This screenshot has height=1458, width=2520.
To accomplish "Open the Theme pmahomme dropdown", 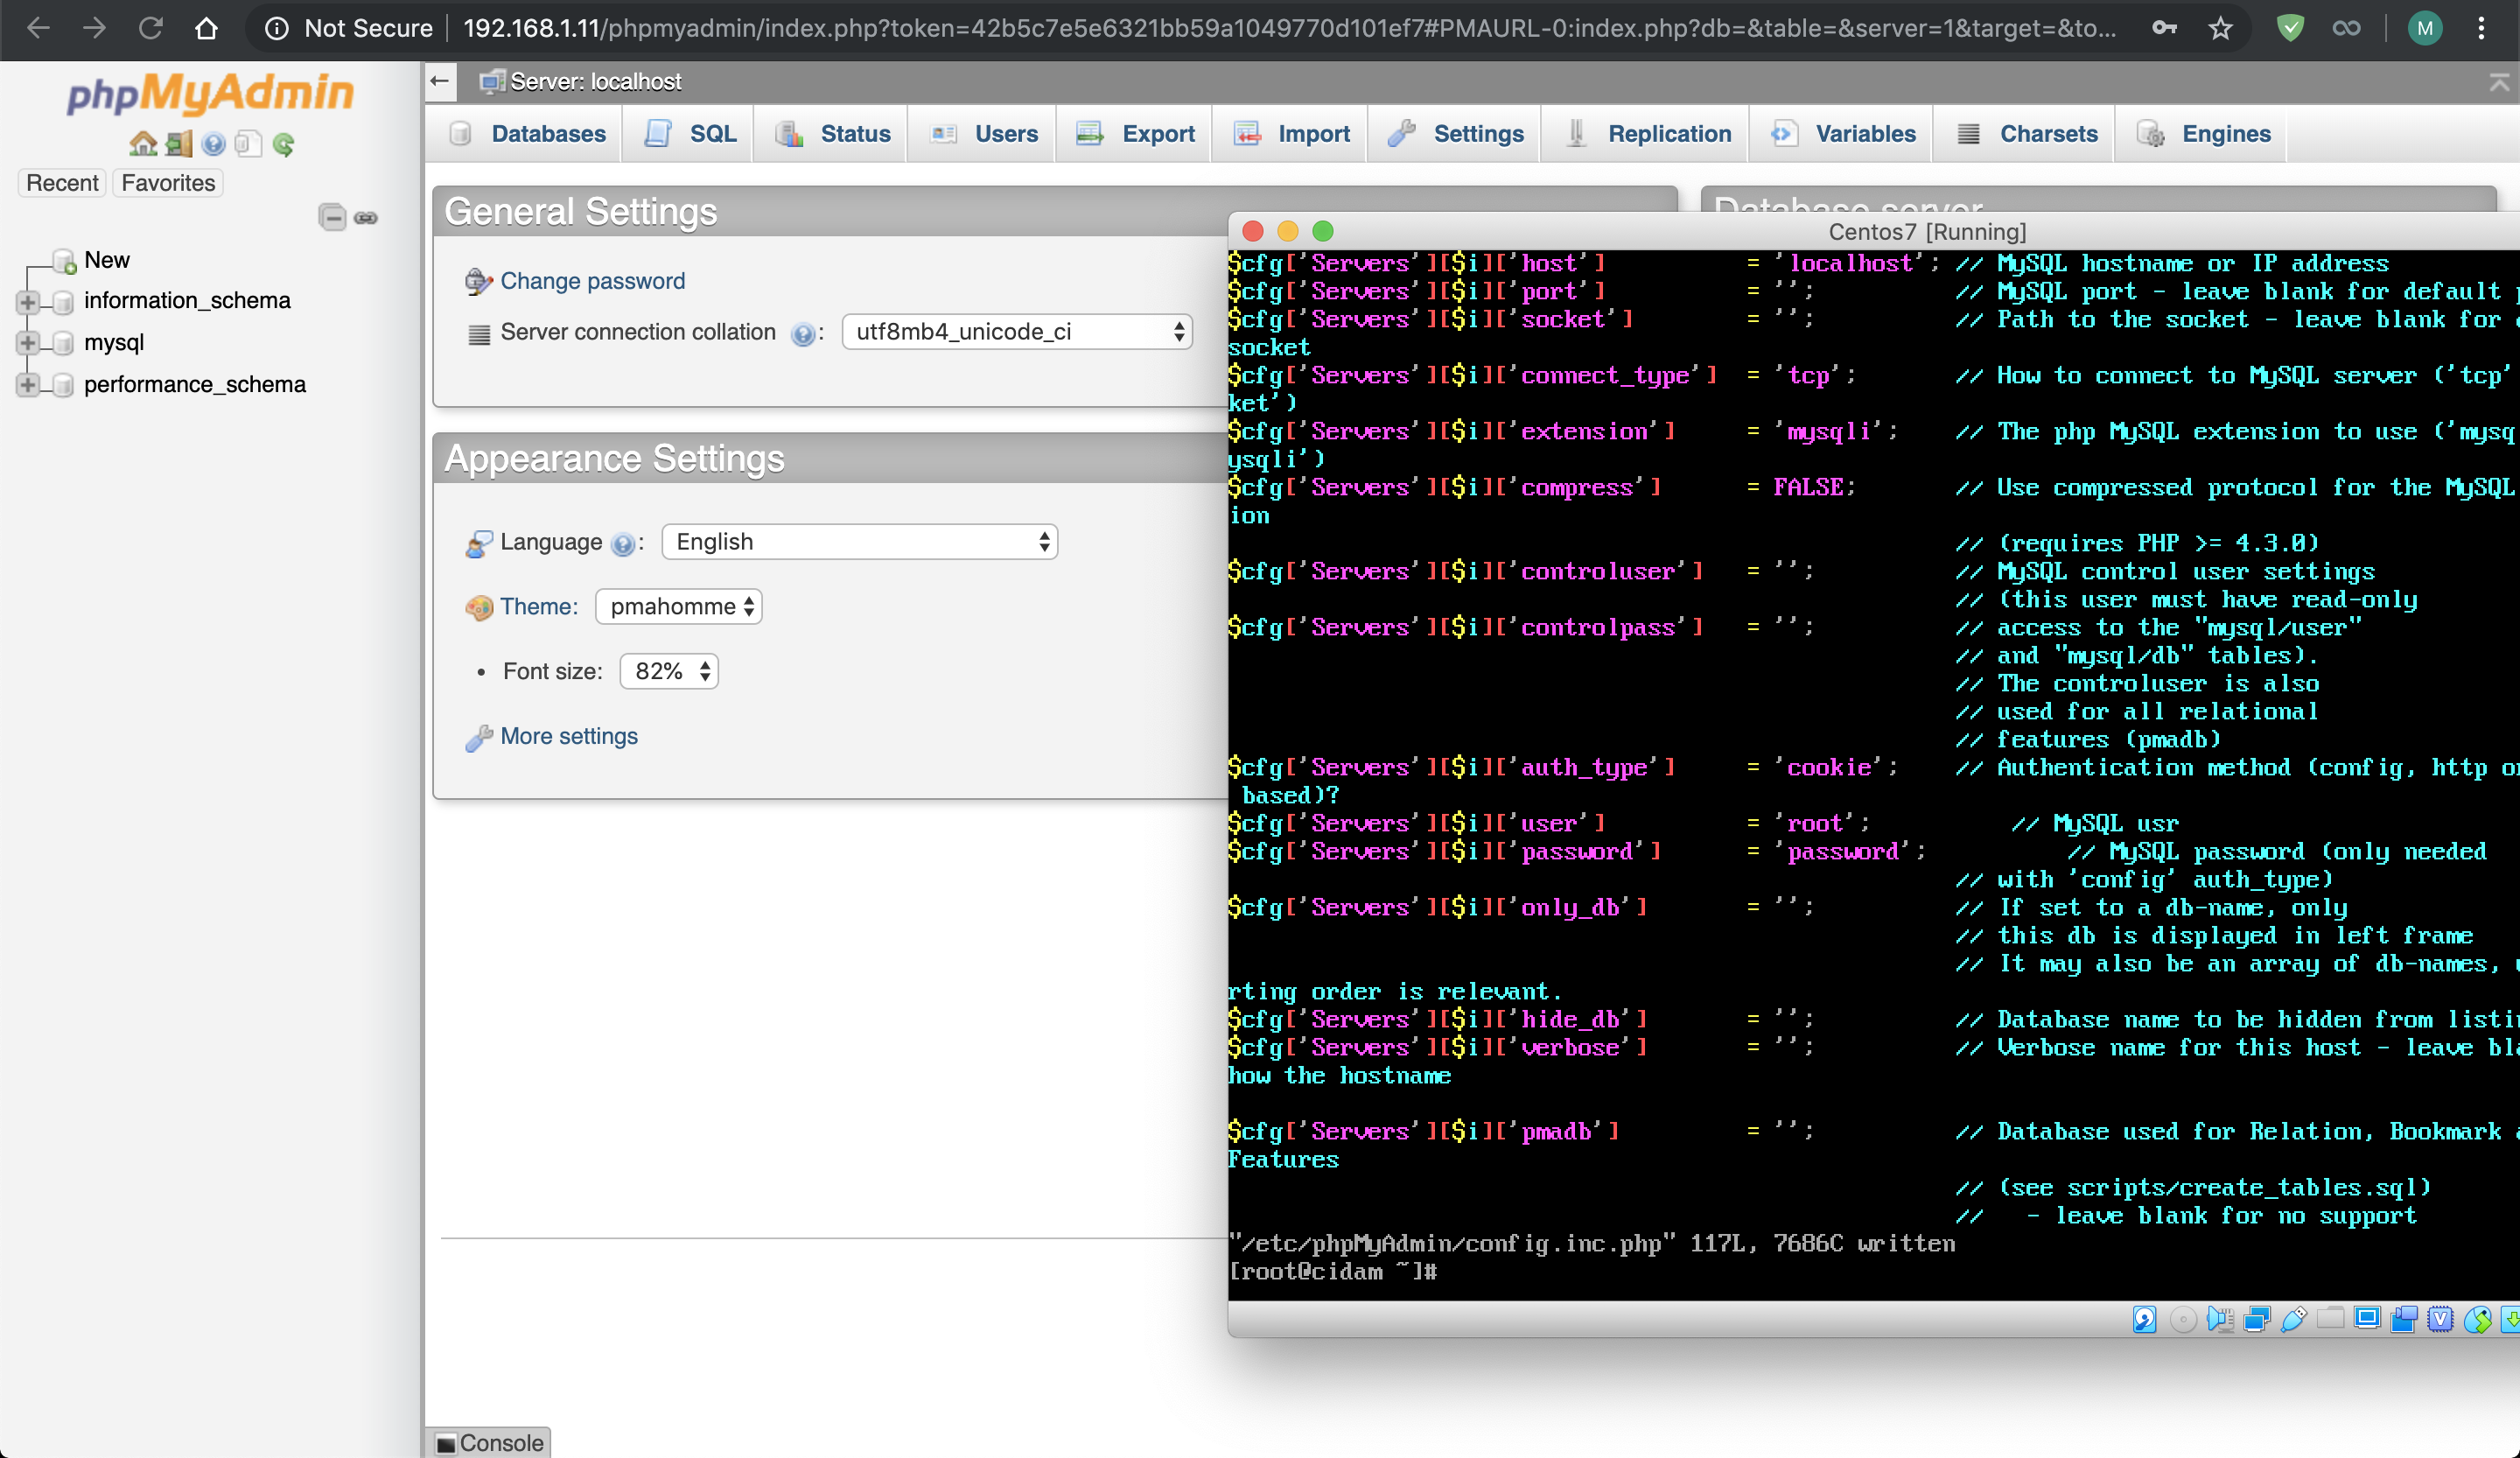I will [679, 607].
